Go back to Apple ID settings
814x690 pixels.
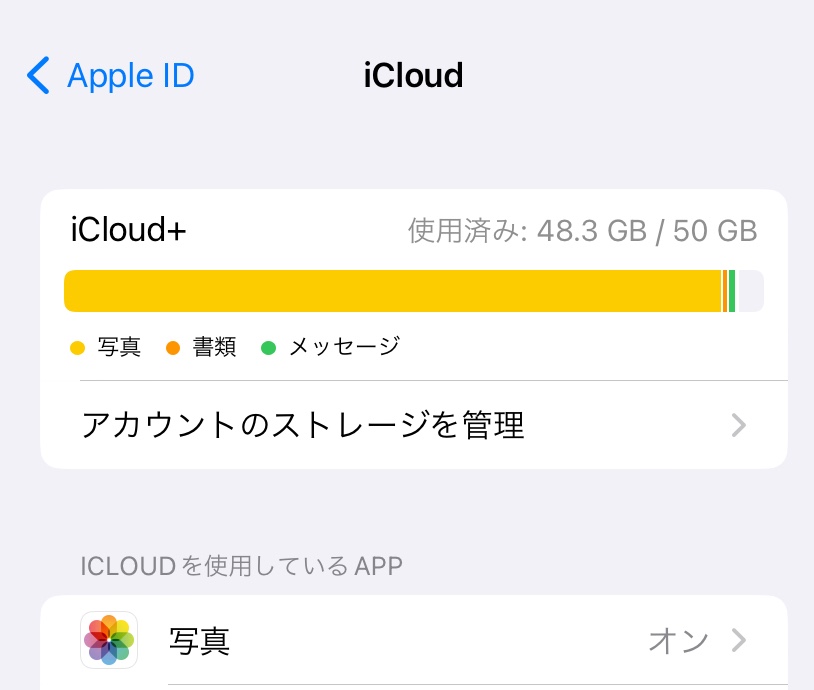point(130,76)
